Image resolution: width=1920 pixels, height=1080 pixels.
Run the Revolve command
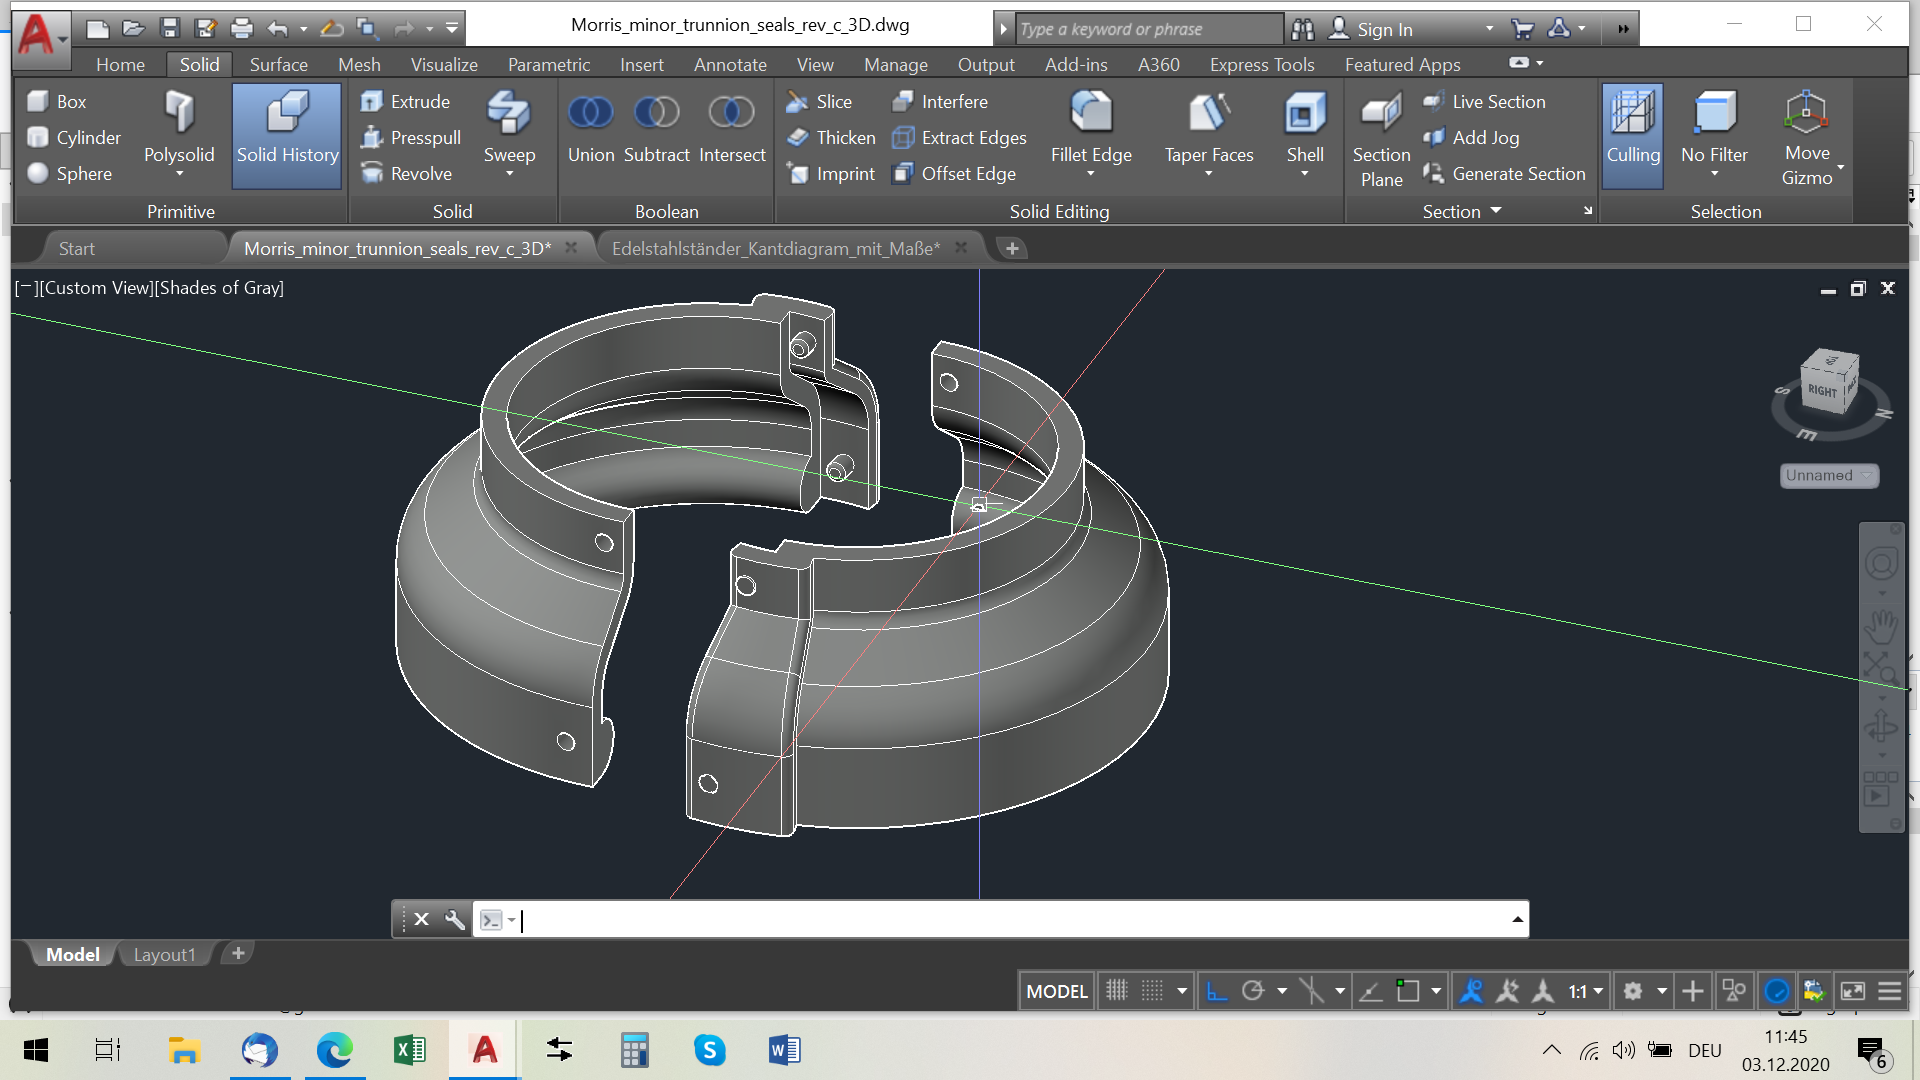[x=406, y=173]
